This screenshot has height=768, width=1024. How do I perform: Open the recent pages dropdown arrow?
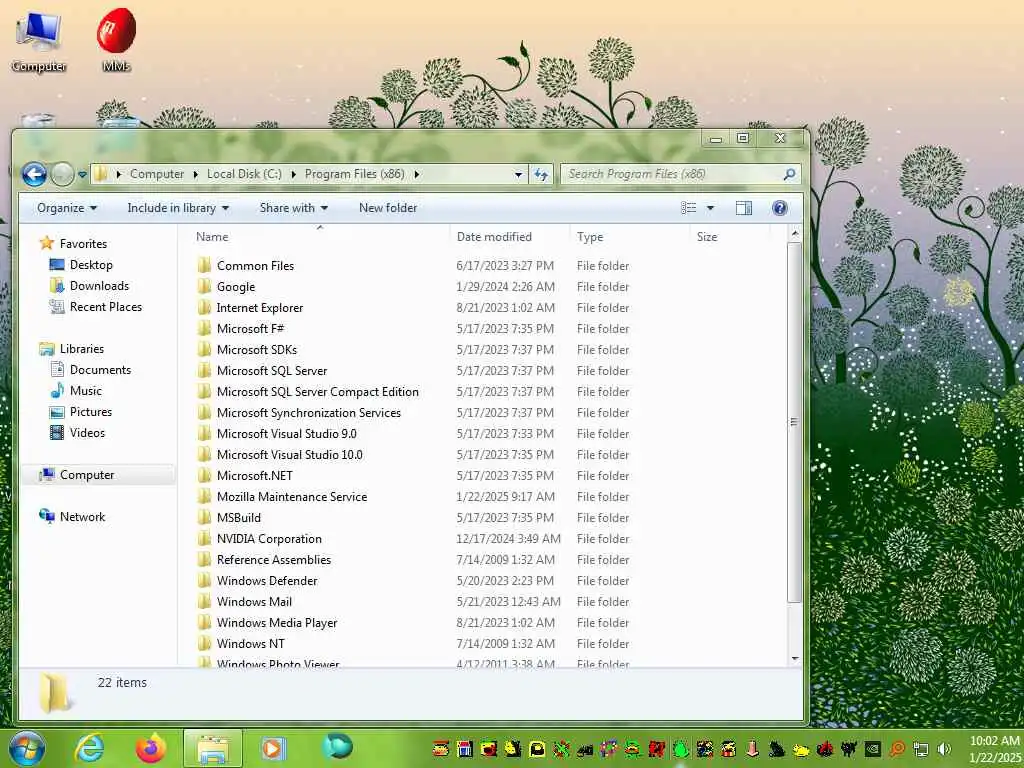coord(82,174)
